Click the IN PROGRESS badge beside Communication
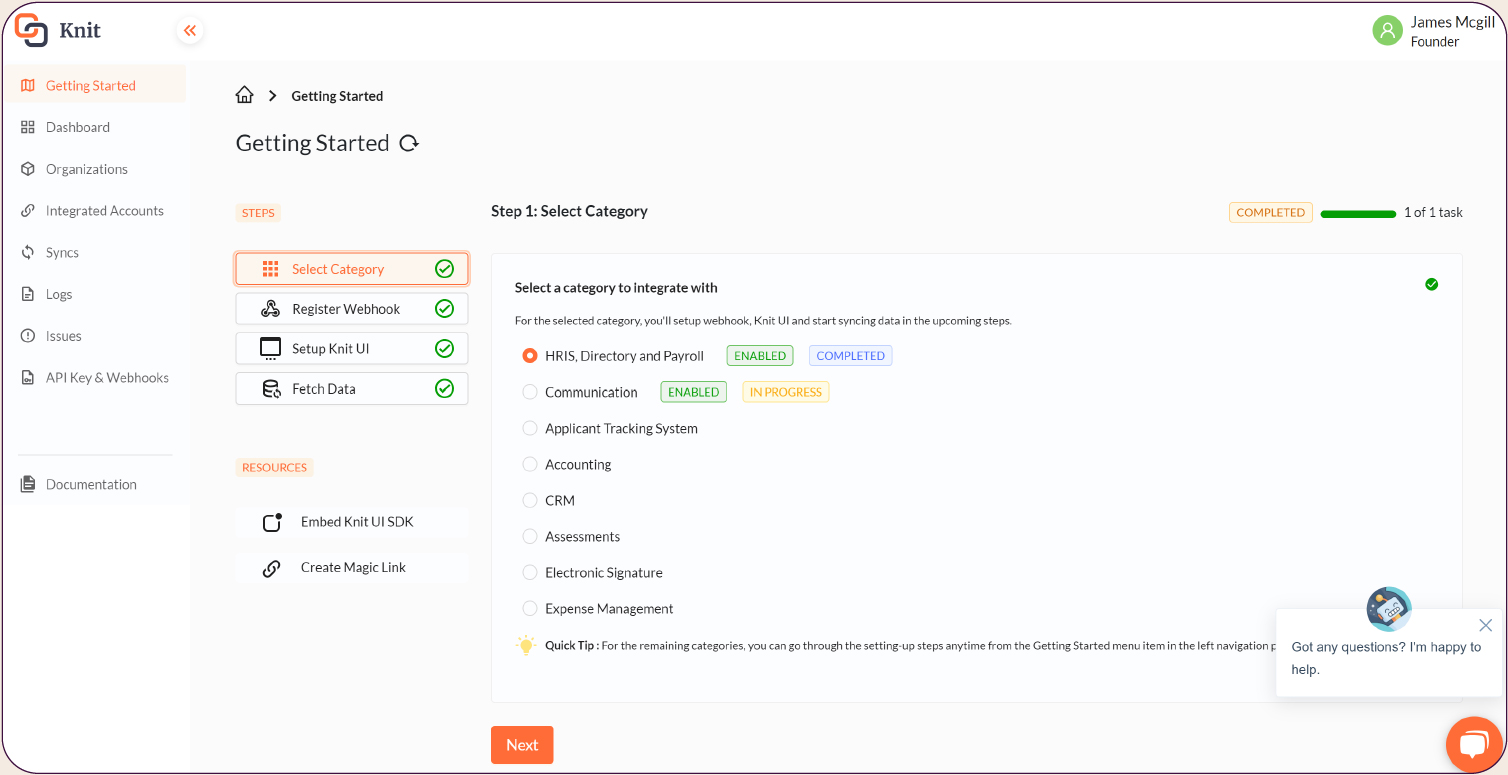 pos(786,393)
